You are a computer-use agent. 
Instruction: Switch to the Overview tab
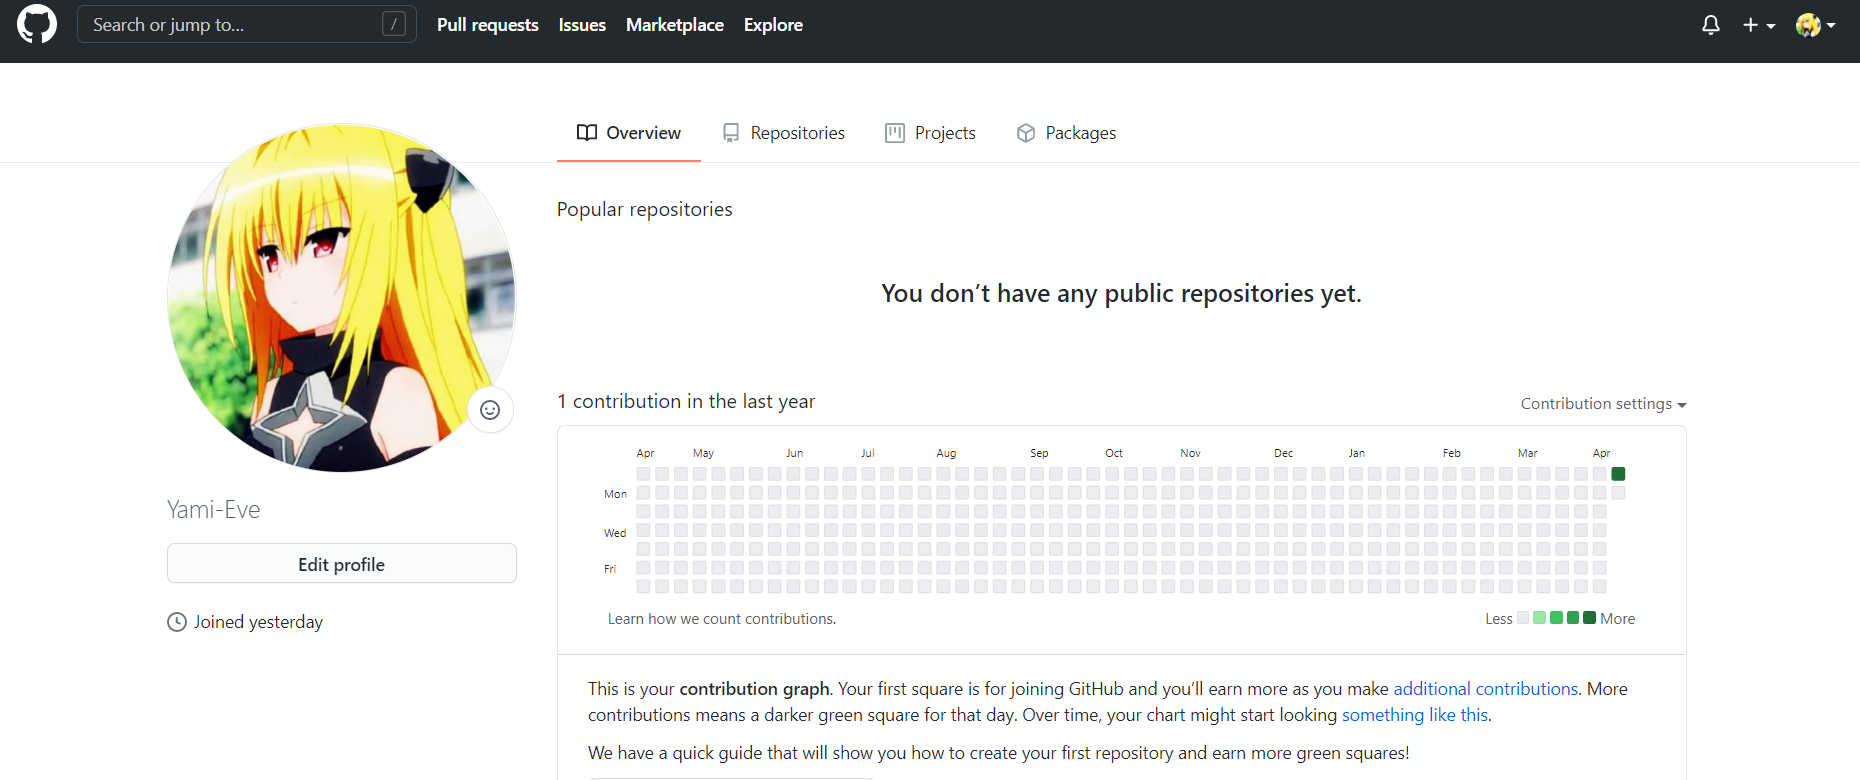(x=629, y=133)
